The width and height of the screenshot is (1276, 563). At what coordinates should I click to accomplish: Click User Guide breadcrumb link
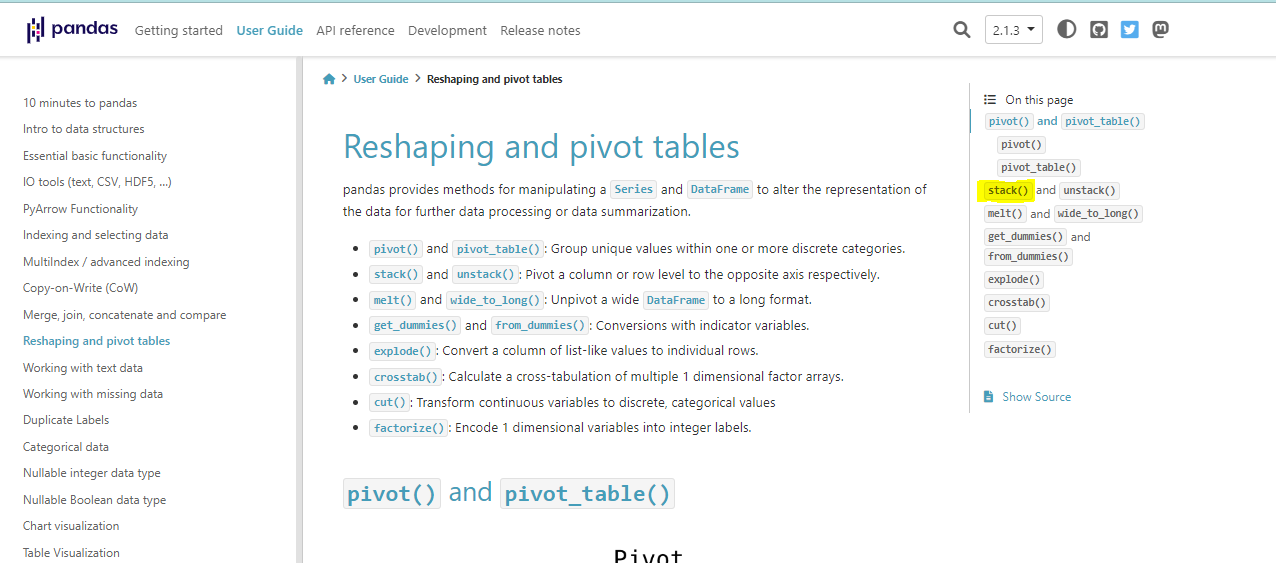(x=381, y=79)
